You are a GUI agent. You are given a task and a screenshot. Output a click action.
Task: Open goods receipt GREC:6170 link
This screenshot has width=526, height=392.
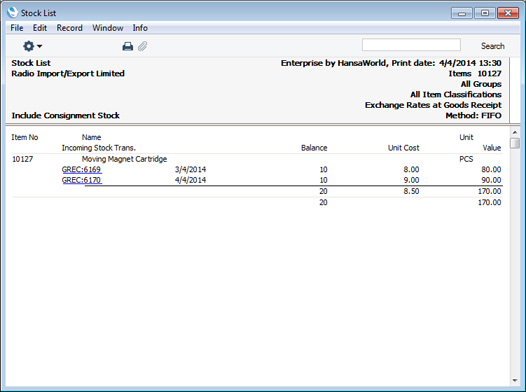82,180
